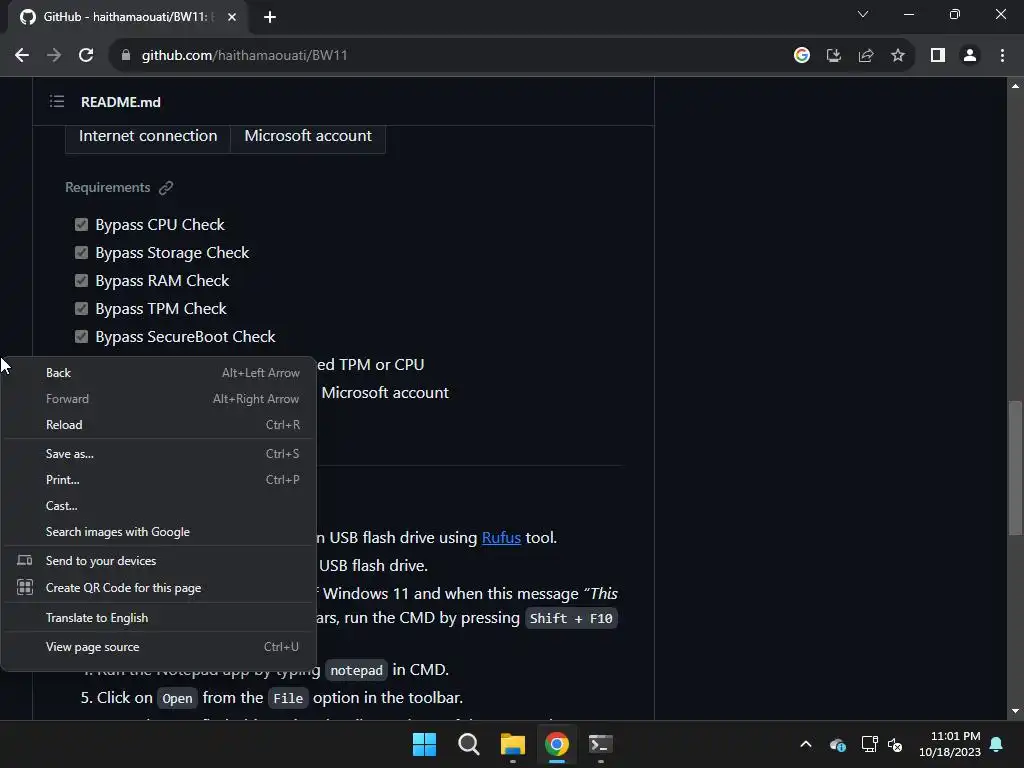1024x768 pixels.
Task: Open the Windows Start button
Action: pyautogui.click(x=424, y=744)
